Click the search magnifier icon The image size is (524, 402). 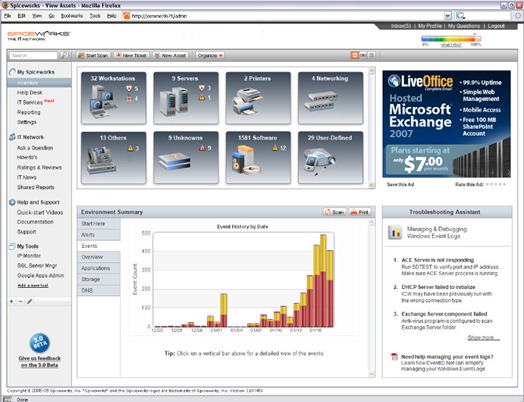click(x=64, y=55)
